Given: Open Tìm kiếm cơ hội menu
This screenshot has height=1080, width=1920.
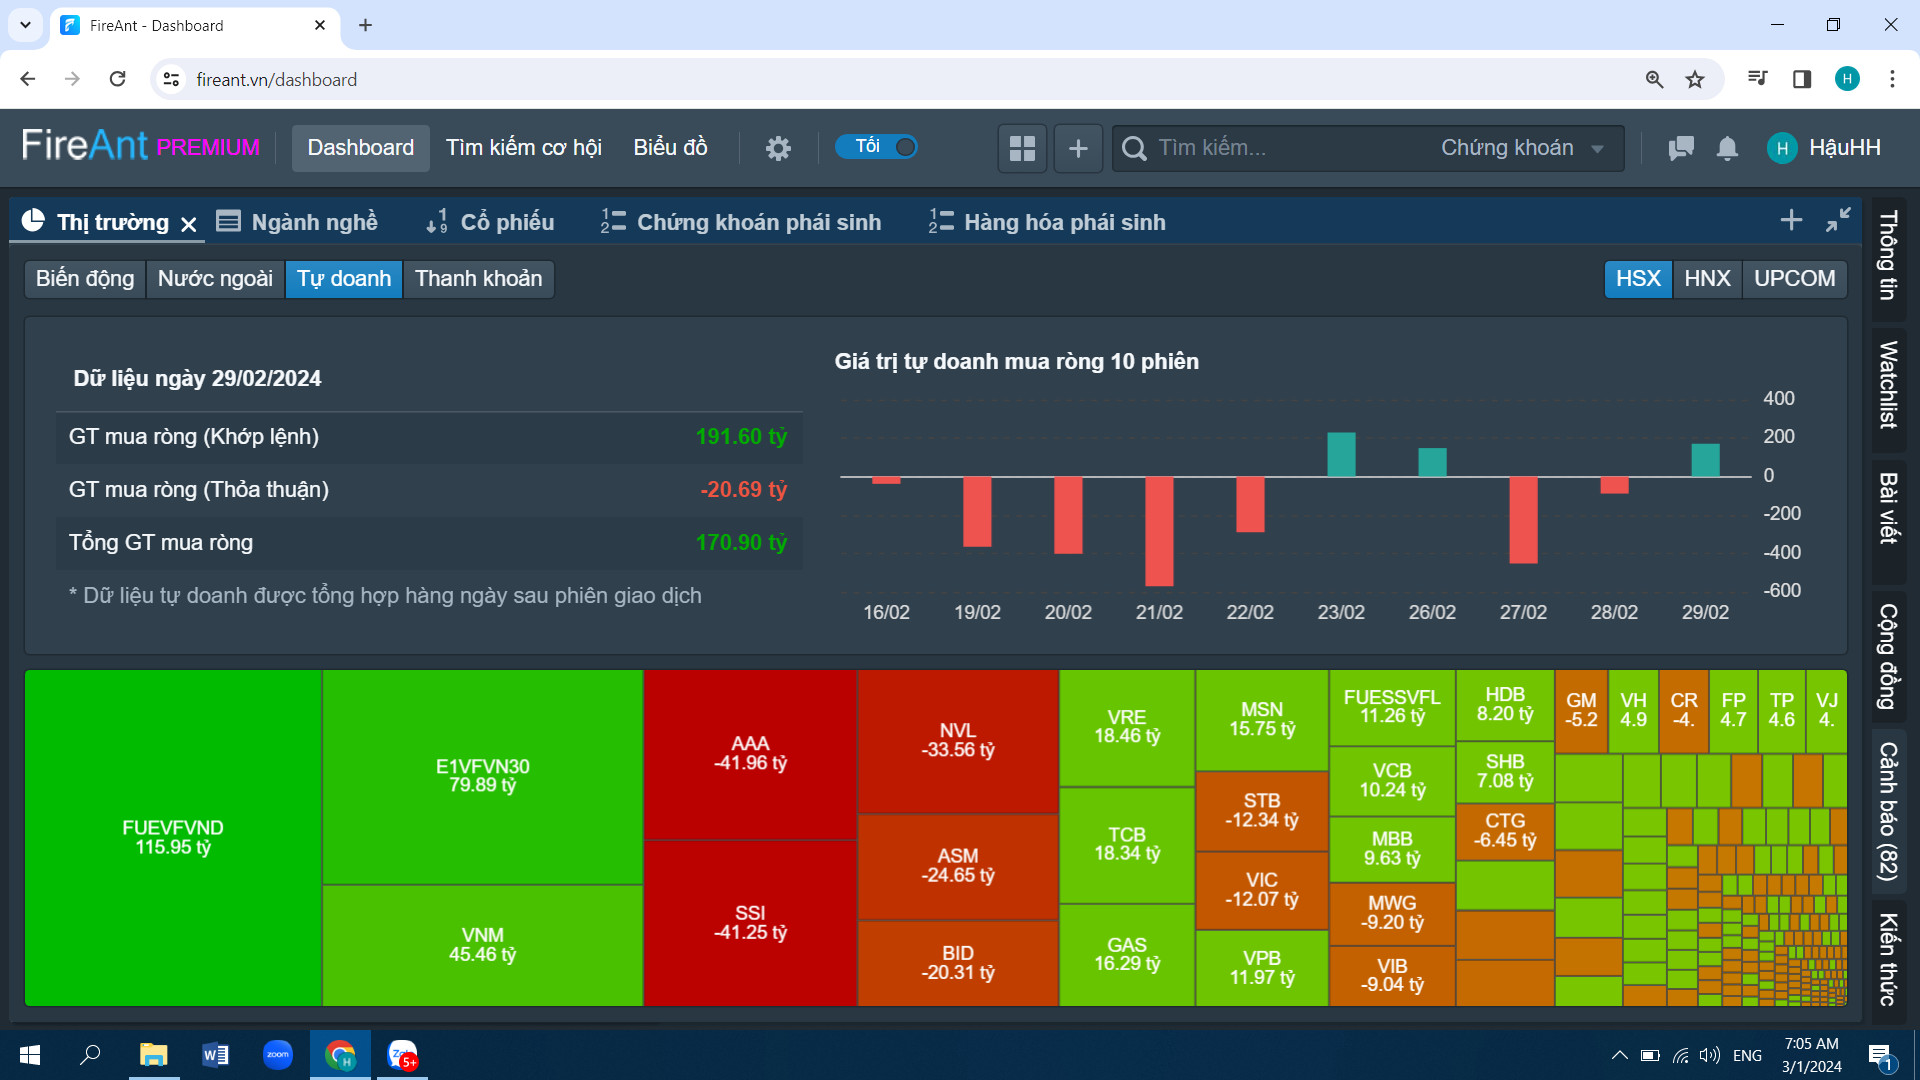Looking at the screenshot, I should pyautogui.click(x=523, y=148).
